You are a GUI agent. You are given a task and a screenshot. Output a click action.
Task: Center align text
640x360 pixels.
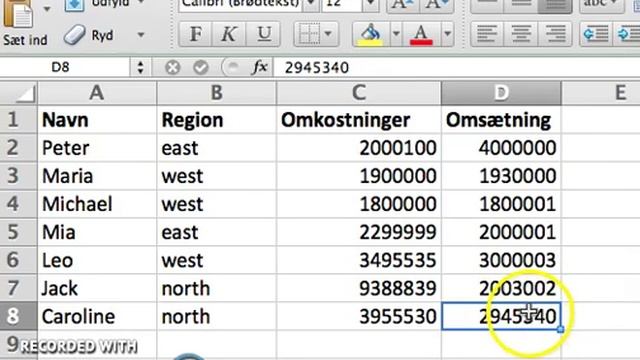(521, 34)
